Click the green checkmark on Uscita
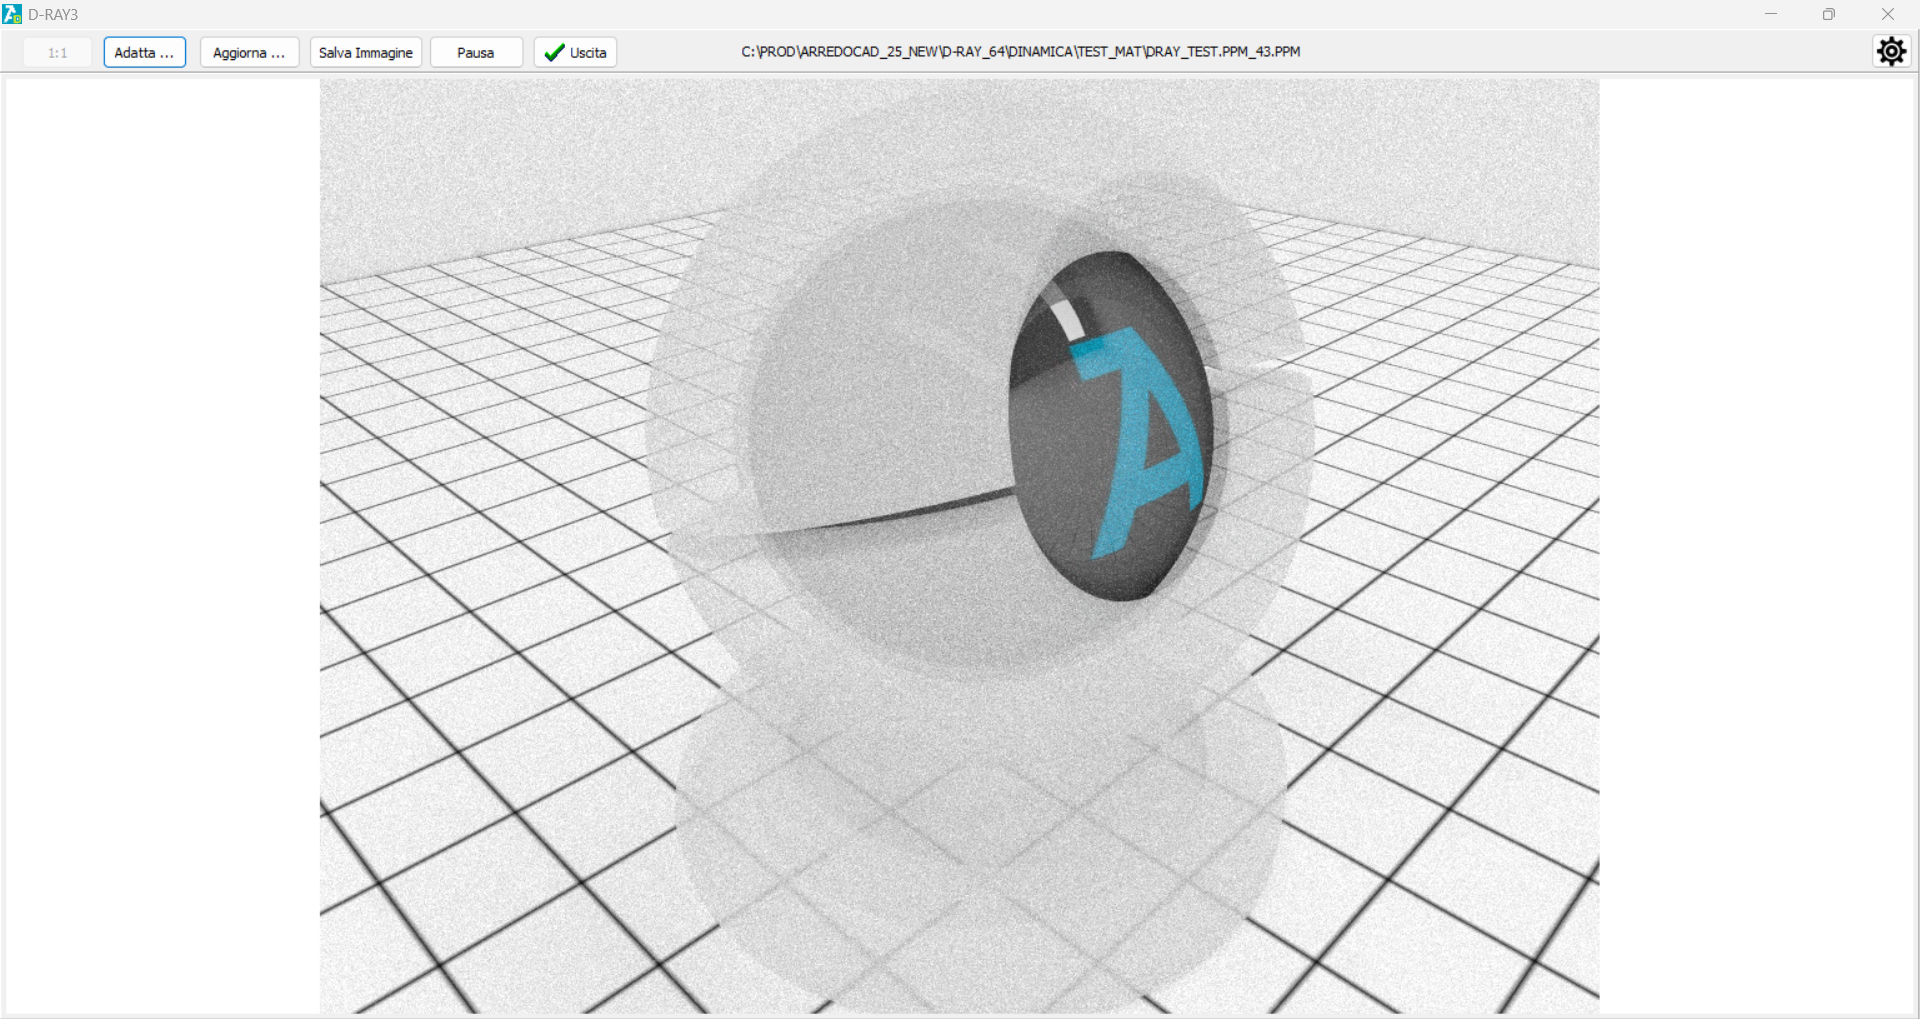The image size is (1920, 1019). point(554,52)
